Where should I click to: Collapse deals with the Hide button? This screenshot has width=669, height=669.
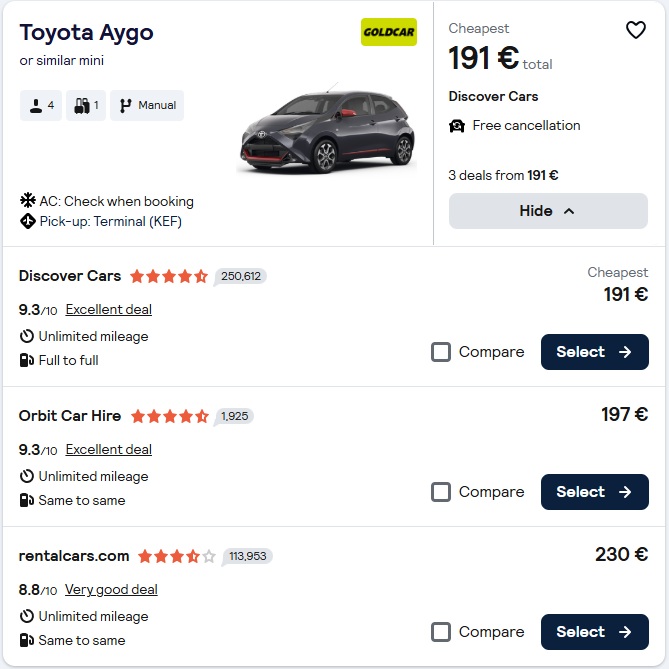[548, 211]
